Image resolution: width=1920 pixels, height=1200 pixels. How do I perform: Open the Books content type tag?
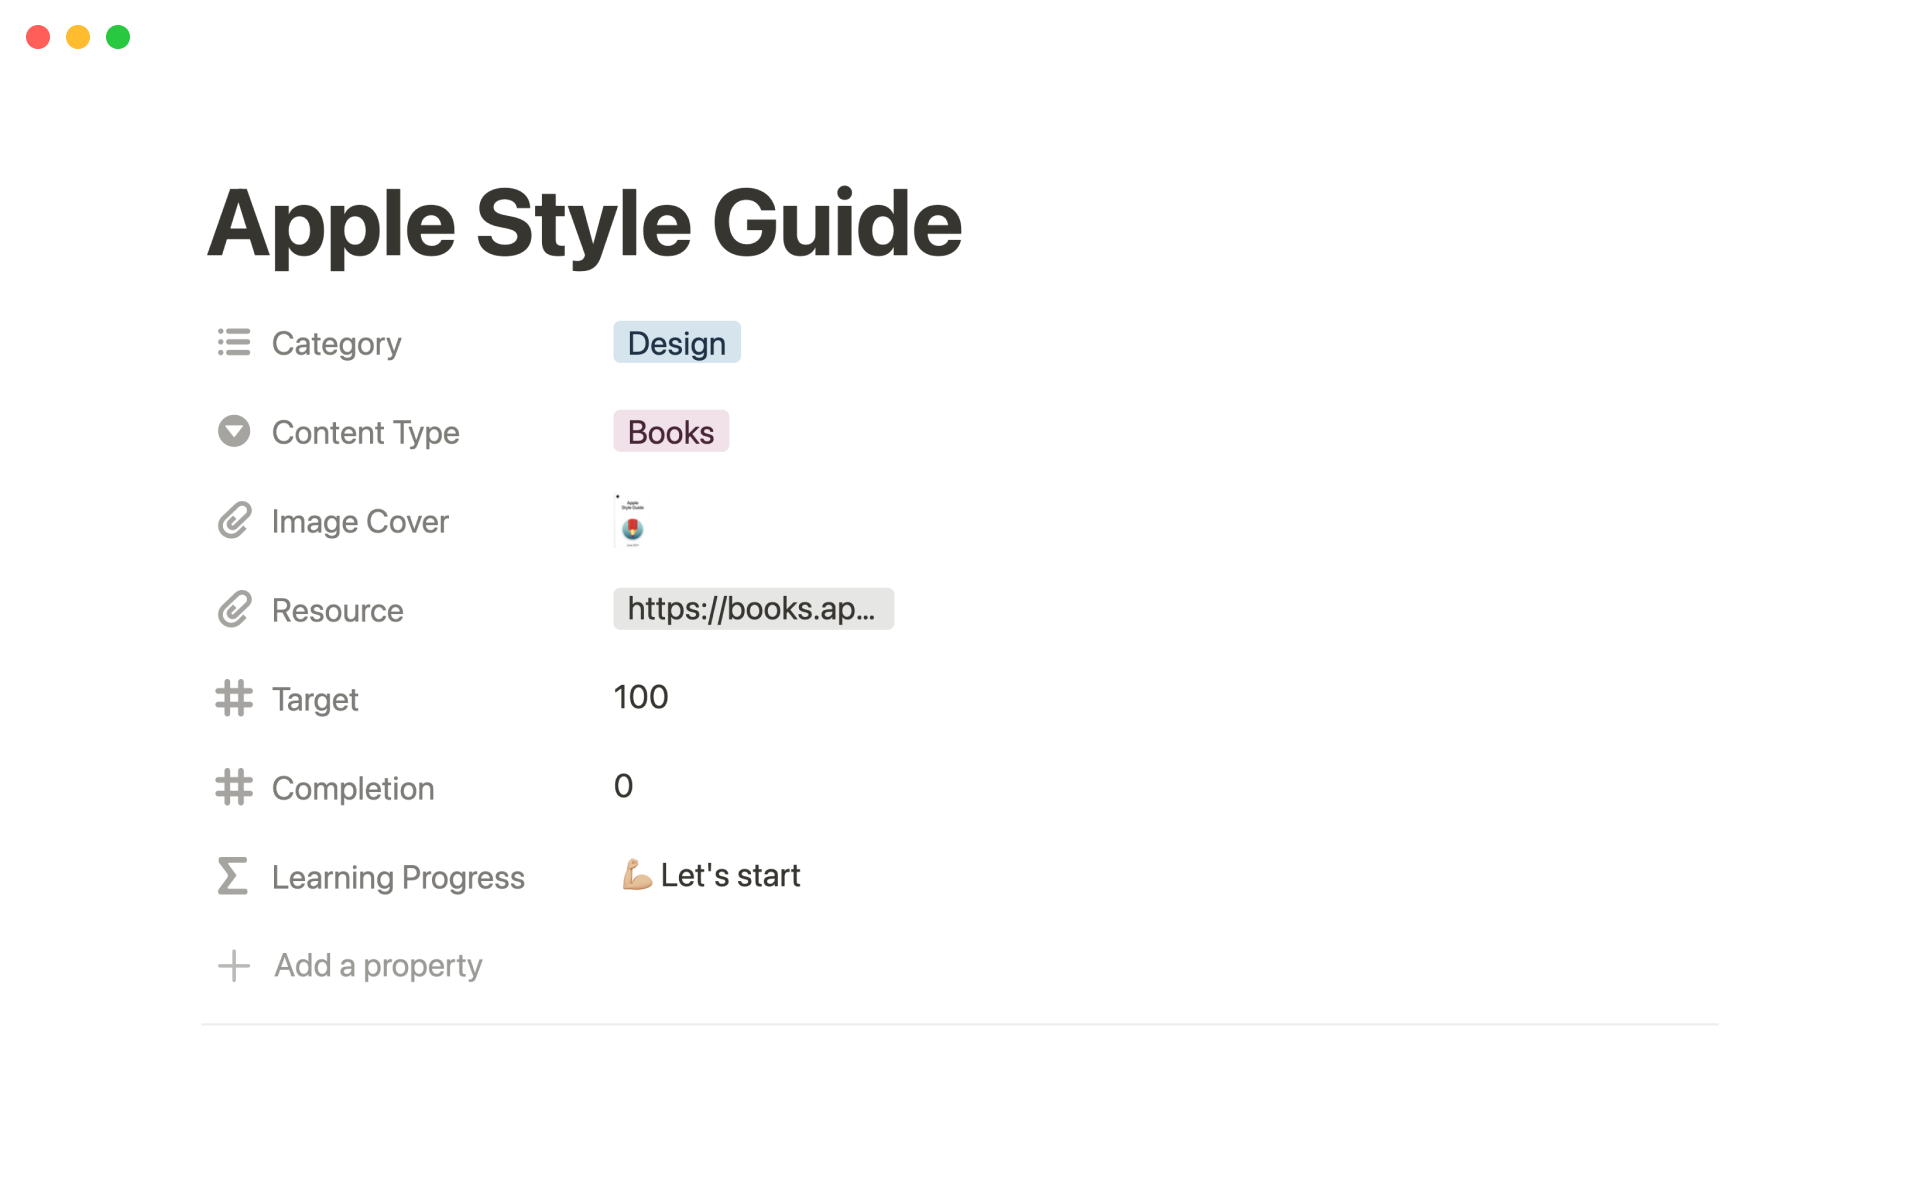(x=670, y=432)
